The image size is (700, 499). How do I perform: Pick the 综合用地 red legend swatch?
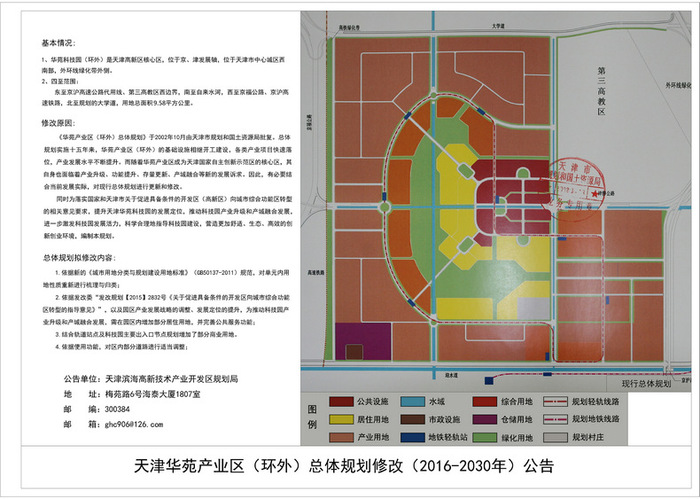pos(485,401)
